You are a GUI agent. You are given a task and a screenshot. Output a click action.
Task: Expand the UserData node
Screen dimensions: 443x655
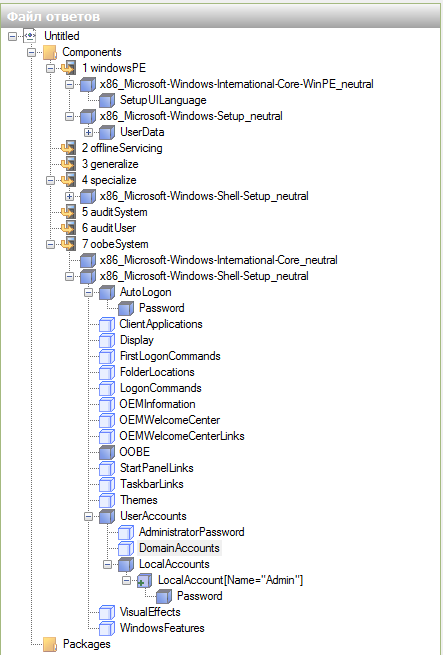click(89, 132)
